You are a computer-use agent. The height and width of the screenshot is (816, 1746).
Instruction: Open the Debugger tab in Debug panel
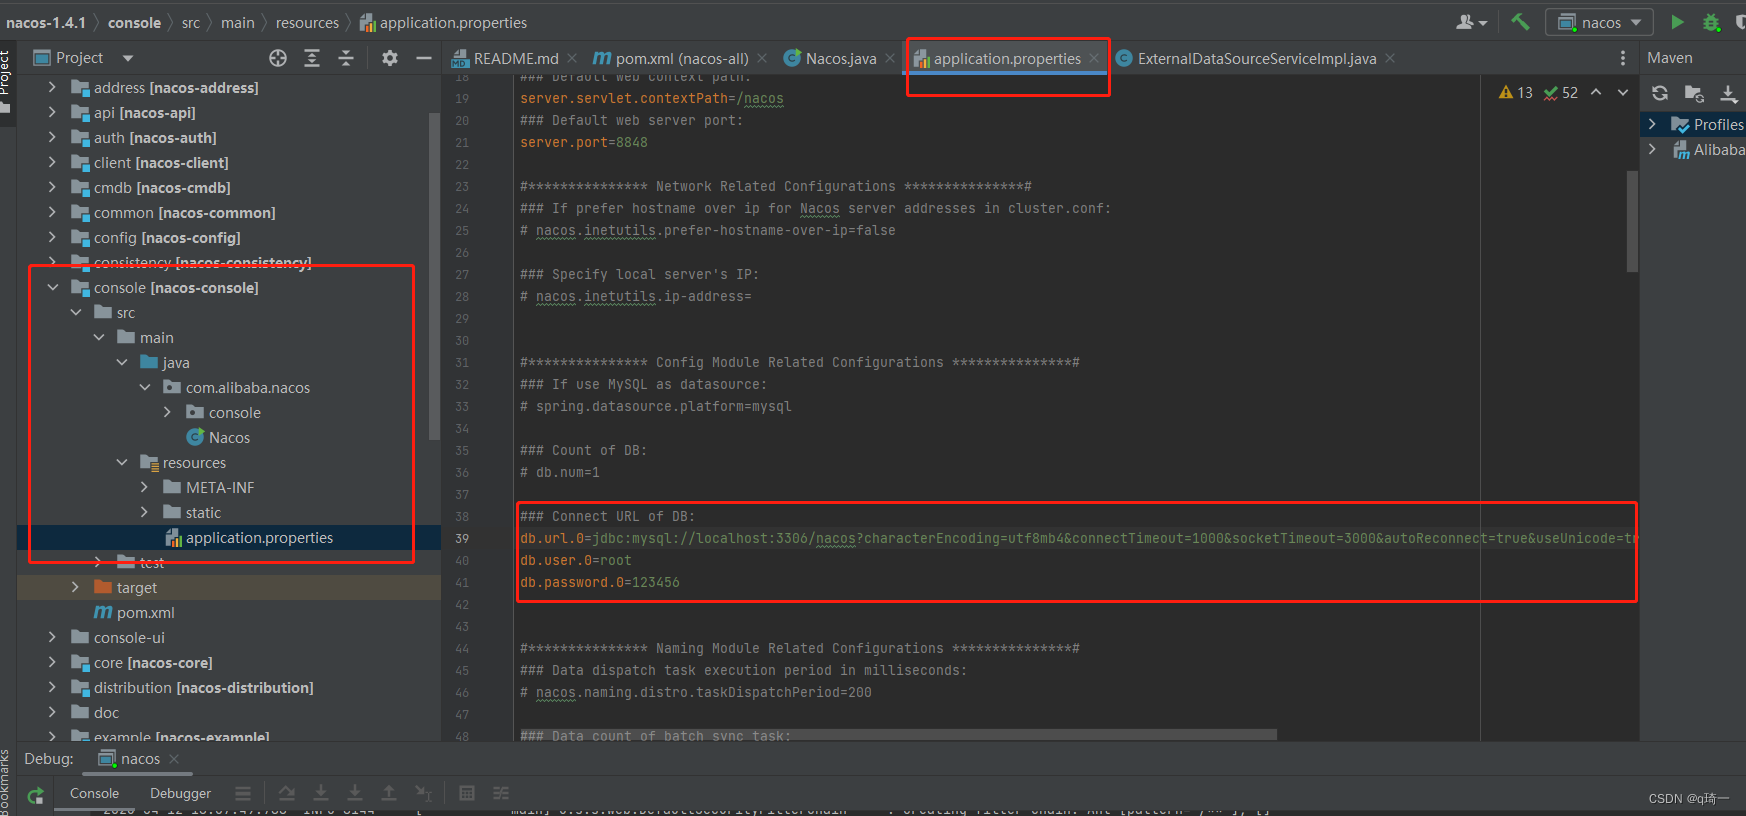(x=180, y=793)
